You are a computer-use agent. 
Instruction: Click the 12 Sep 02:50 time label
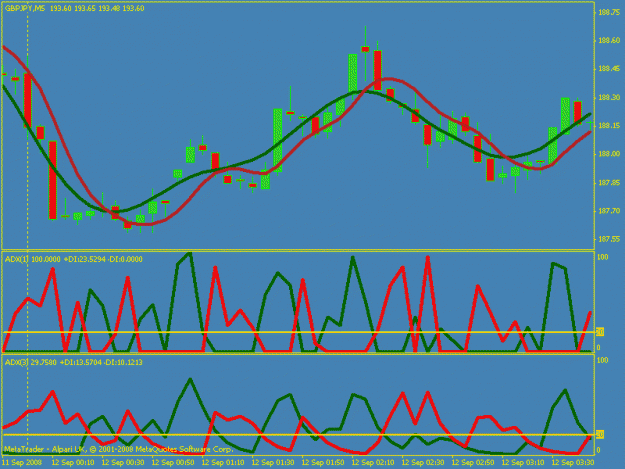click(473, 463)
